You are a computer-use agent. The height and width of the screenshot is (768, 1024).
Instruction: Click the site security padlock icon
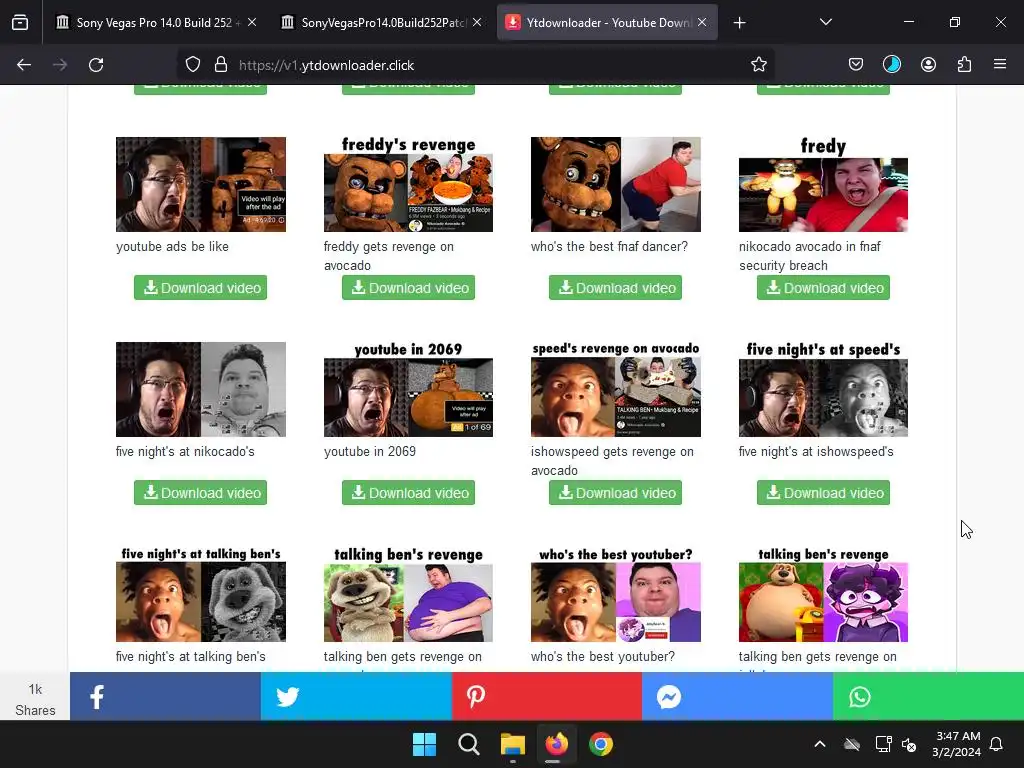(x=221, y=65)
